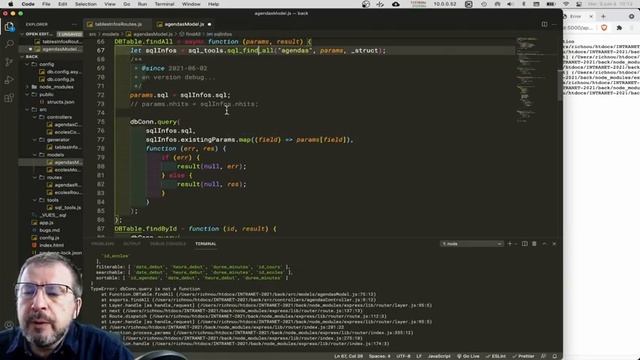Open the Search view in activity bar

point(9,44)
